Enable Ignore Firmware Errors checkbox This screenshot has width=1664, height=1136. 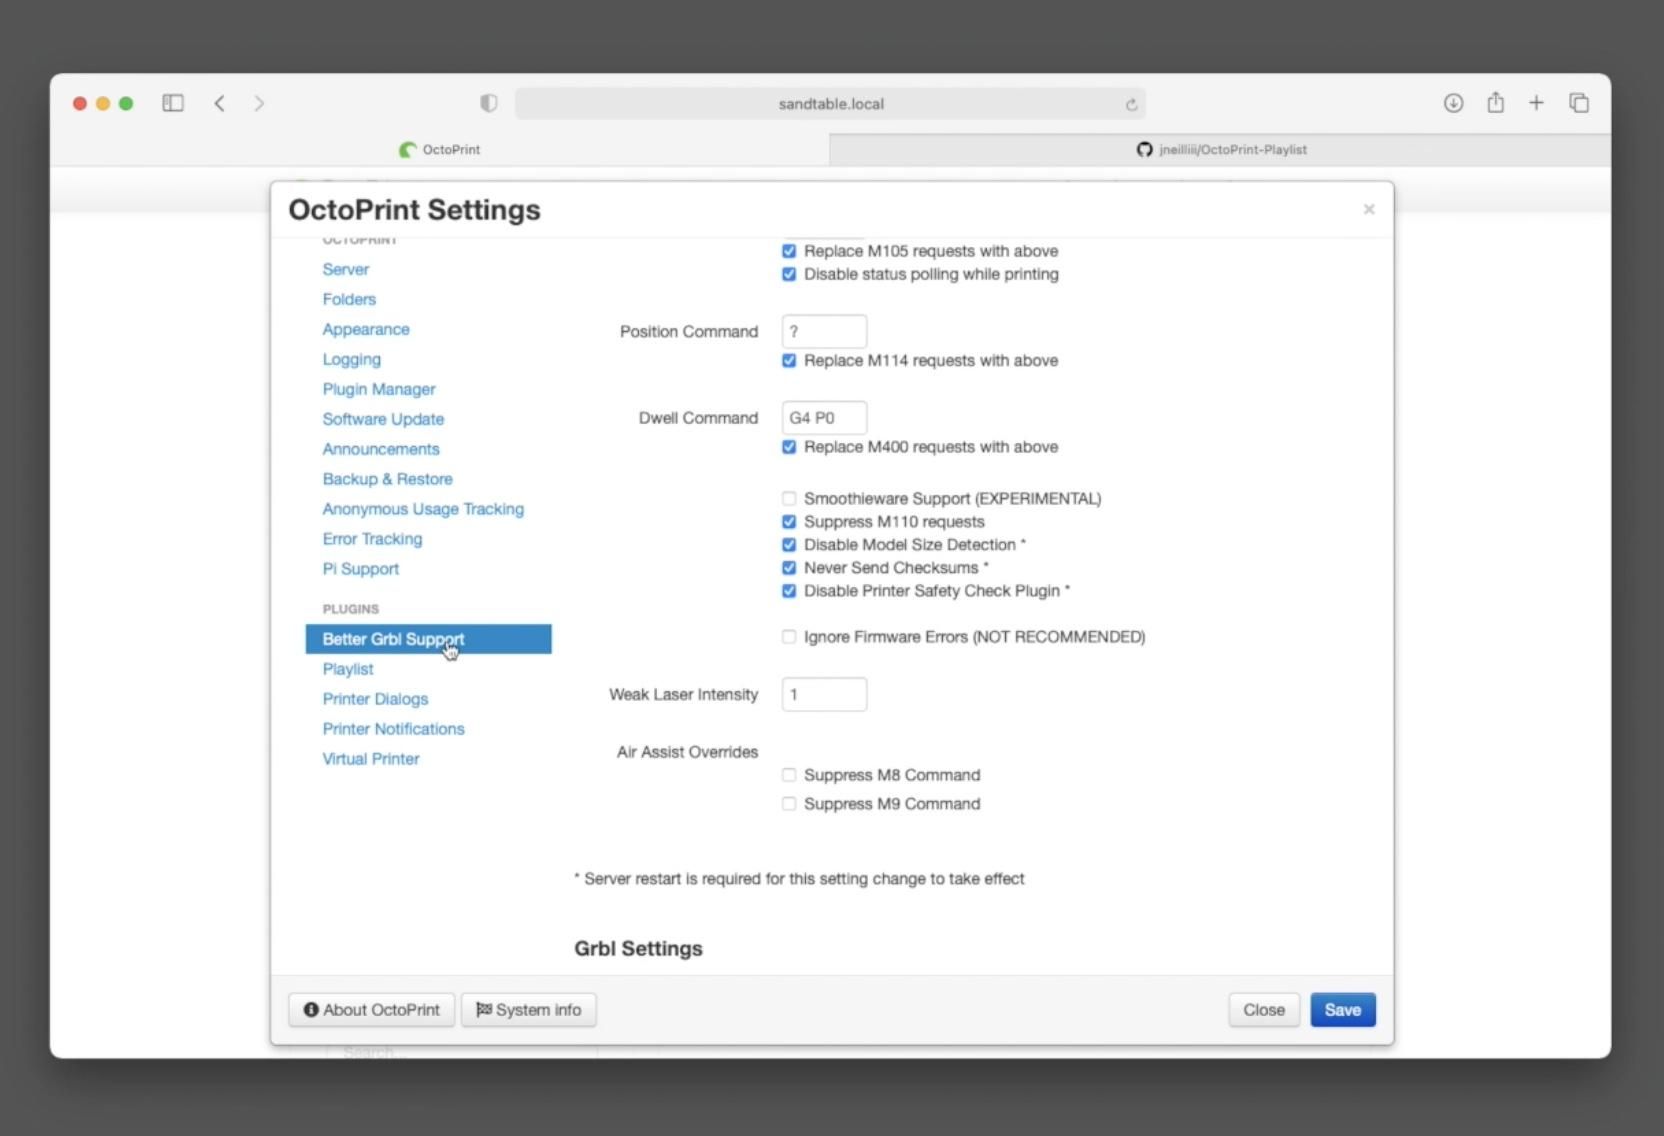789,636
